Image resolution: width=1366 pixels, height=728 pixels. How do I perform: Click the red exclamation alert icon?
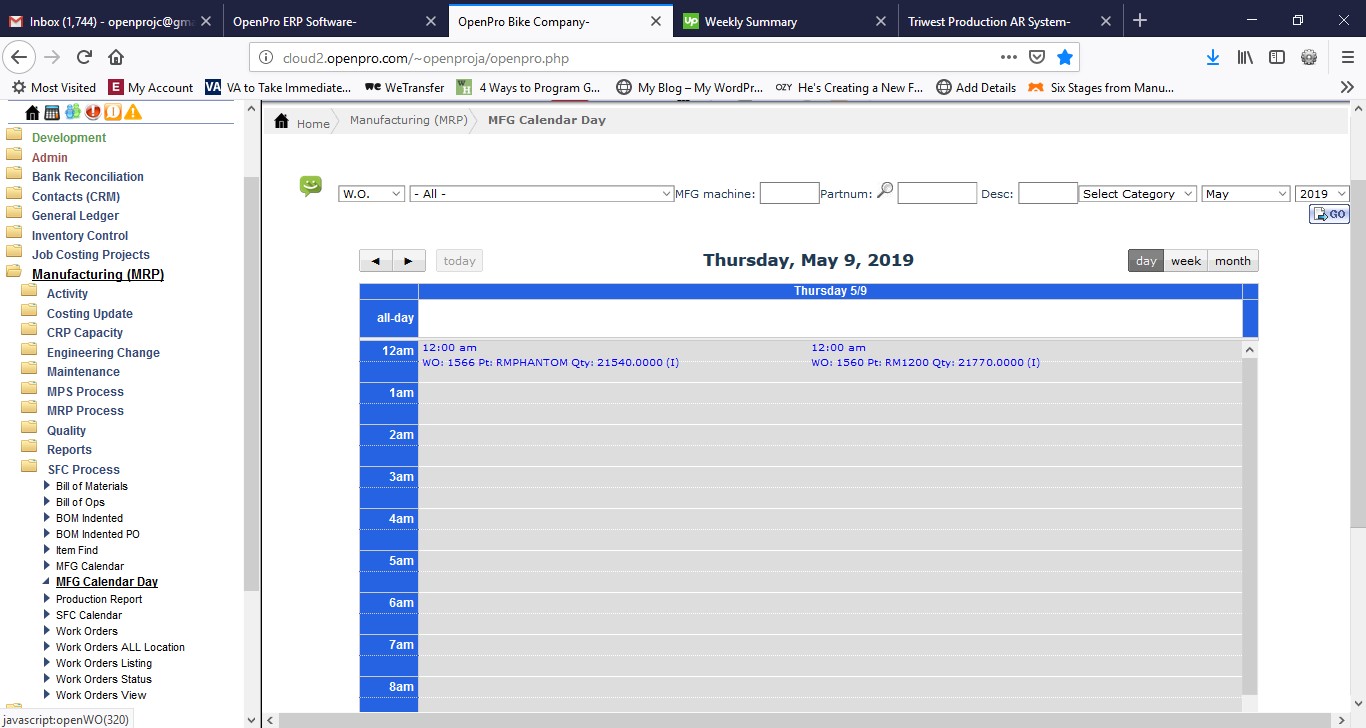93,112
